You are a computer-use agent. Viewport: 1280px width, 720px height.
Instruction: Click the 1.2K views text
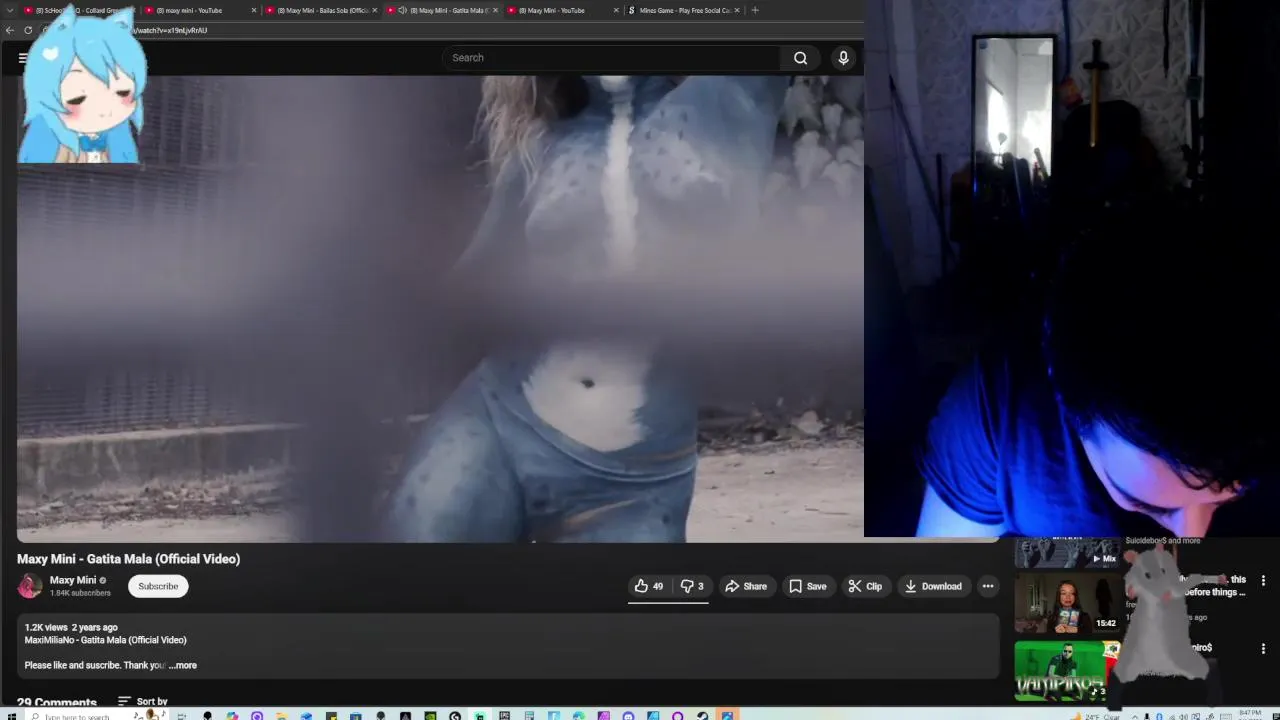pyautogui.click(x=46, y=627)
